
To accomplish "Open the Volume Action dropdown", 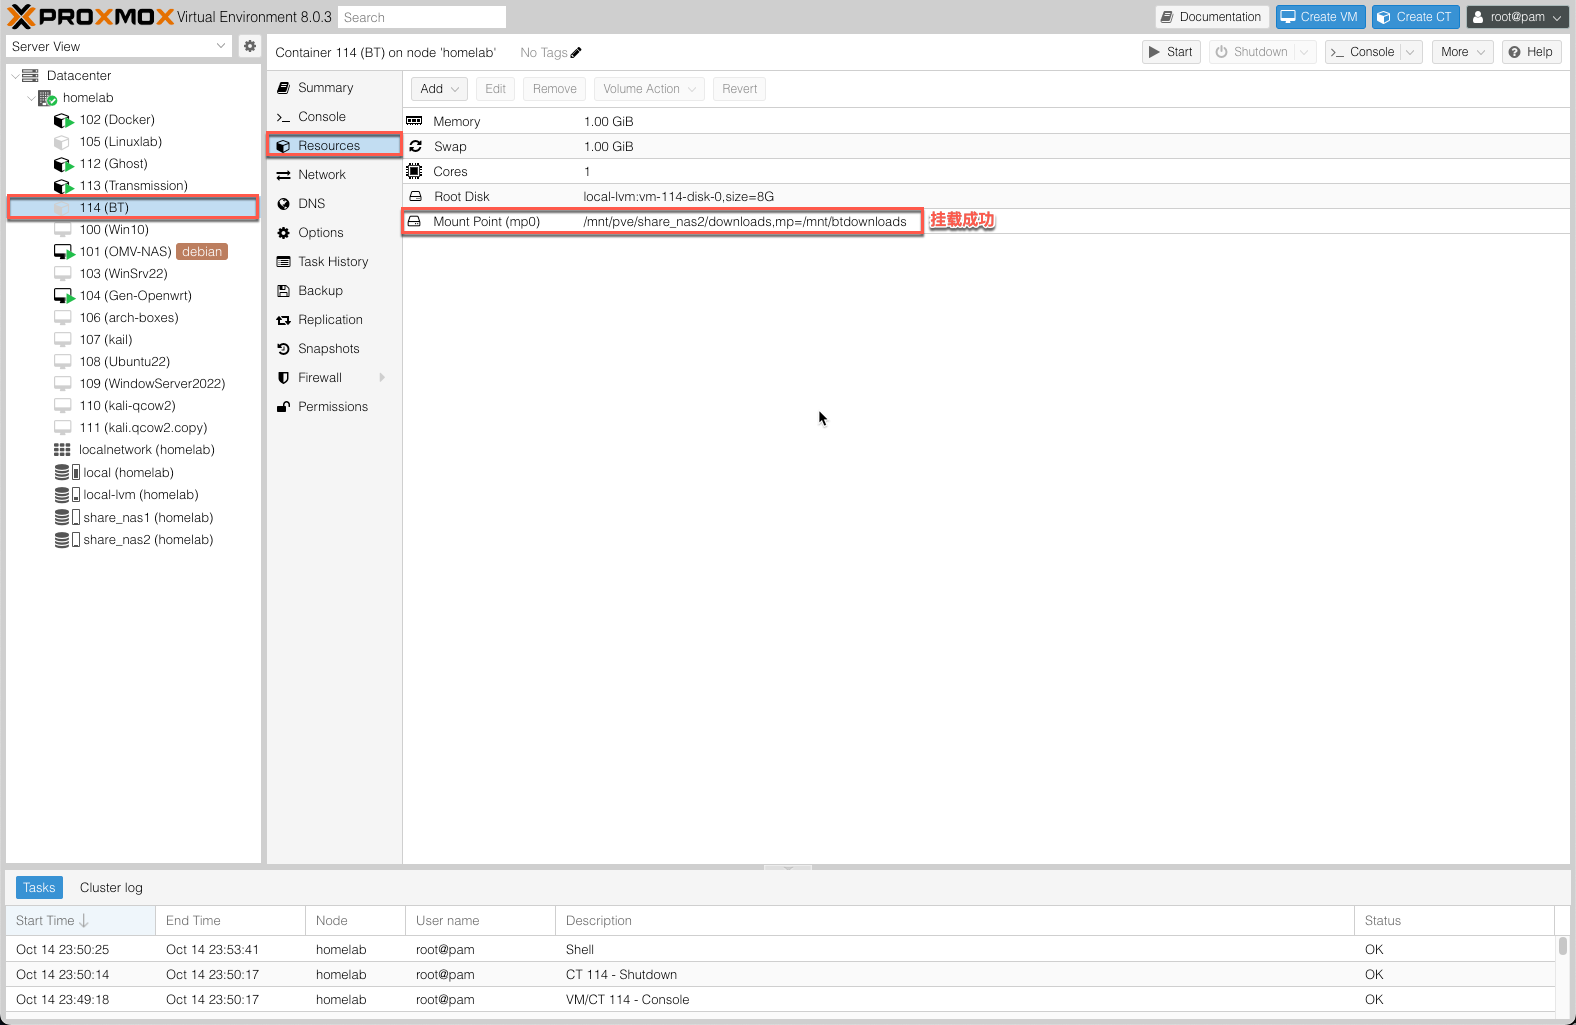I will click(x=649, y=89).
